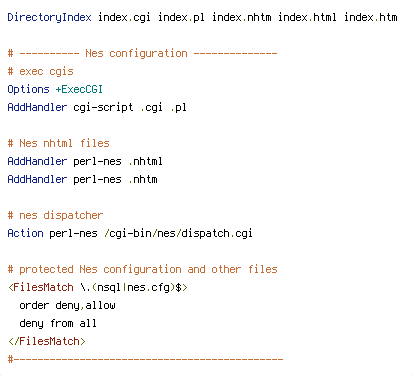The image size is (412, 376).
Task: Click the opening <FilesMatch tag
Action: click(x=41, y=287)
